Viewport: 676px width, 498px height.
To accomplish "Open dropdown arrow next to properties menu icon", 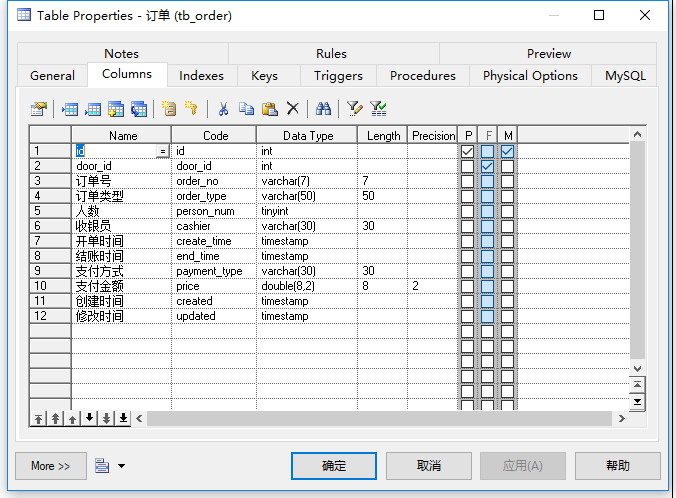I will (x=122, y=466).
